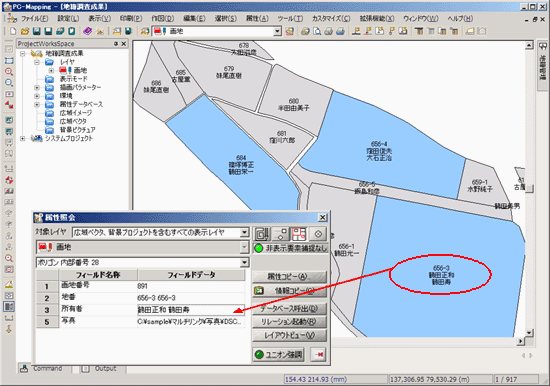
Task: Click the red arrows icon in the left toolbar
Action: (x=9, y=105)
